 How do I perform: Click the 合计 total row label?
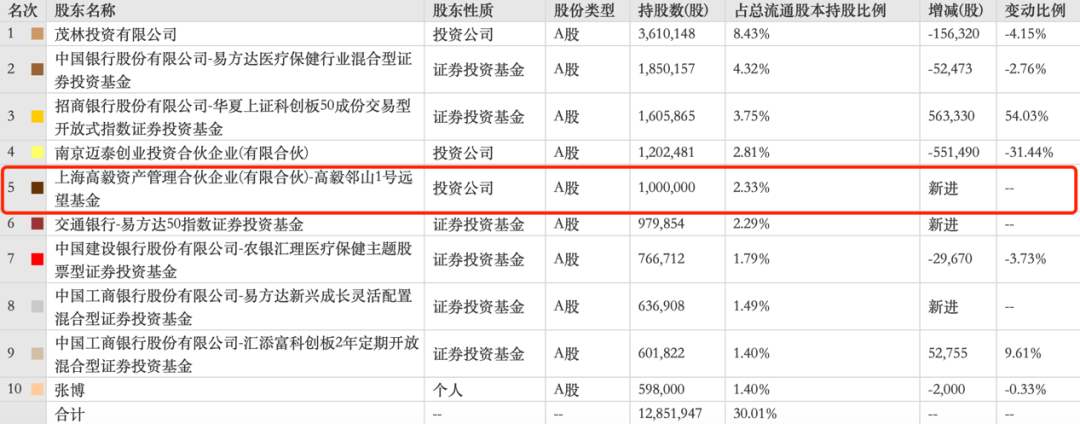pos(70,414)
